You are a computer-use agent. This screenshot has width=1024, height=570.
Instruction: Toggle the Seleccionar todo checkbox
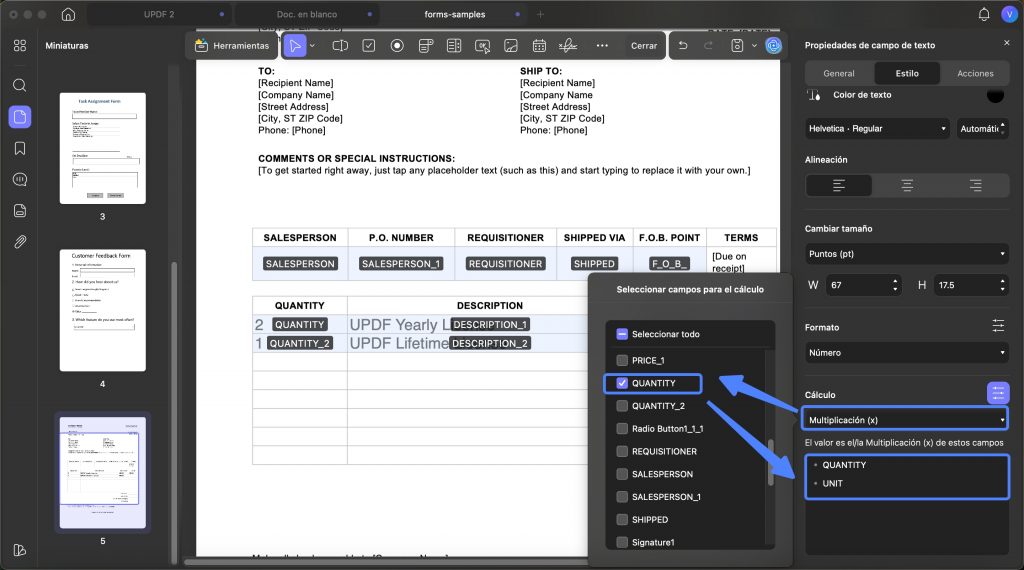tap(622, 334)
